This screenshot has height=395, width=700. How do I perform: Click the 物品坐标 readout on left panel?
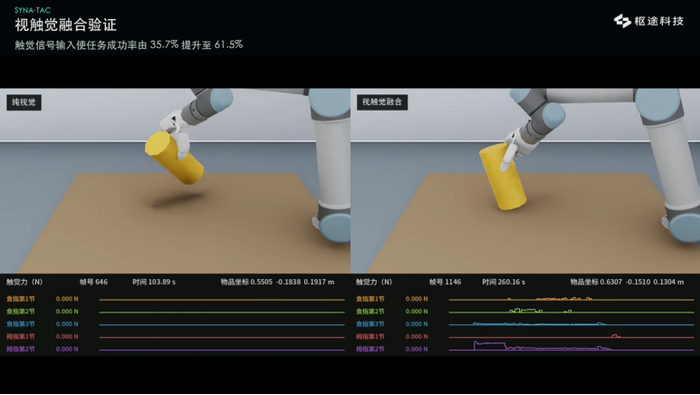(277, 282)
